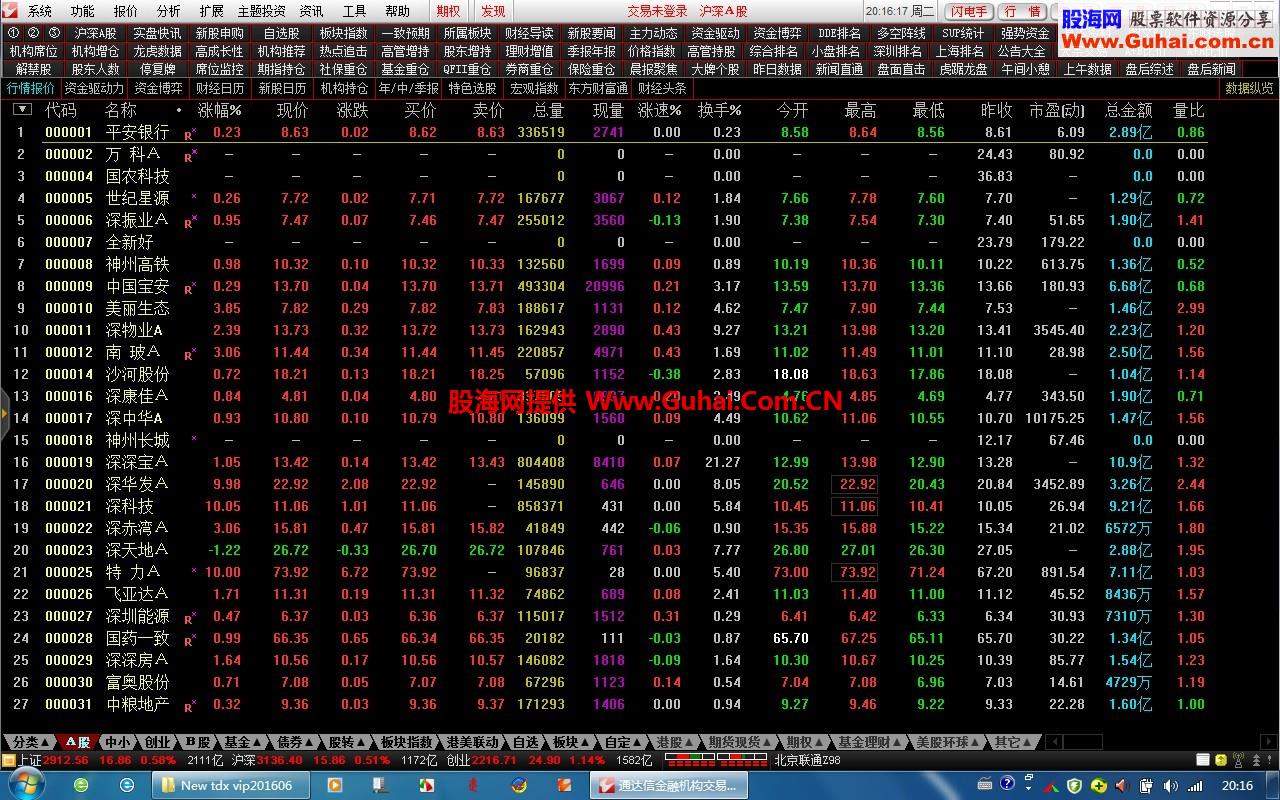Open the 报价 menu

tap(126, 11)
